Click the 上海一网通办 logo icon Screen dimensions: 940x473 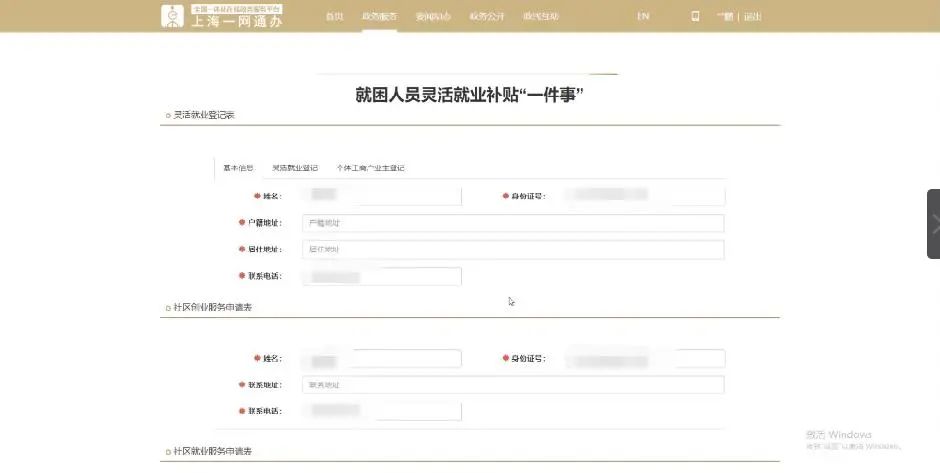click(x=174, y=16)
